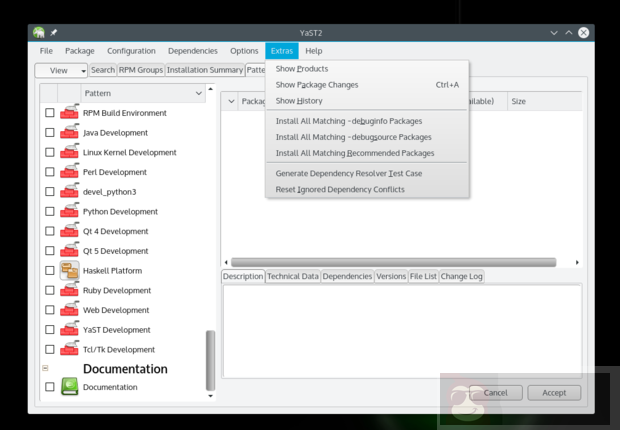This screenshot has width=620, height=430.
Task: Check the Haskell Platform checkbox
Action: point(49,271)
